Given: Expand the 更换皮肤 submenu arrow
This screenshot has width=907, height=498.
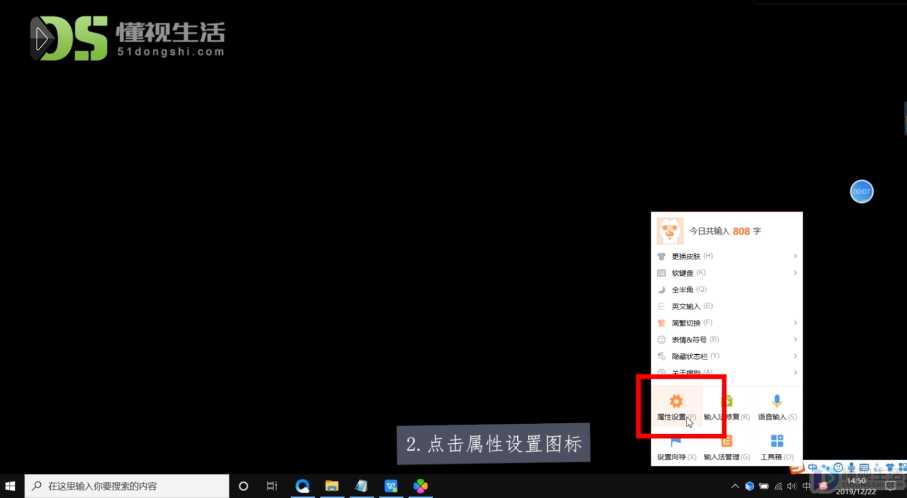Looking at the screenshot, I should pos(795,256).
